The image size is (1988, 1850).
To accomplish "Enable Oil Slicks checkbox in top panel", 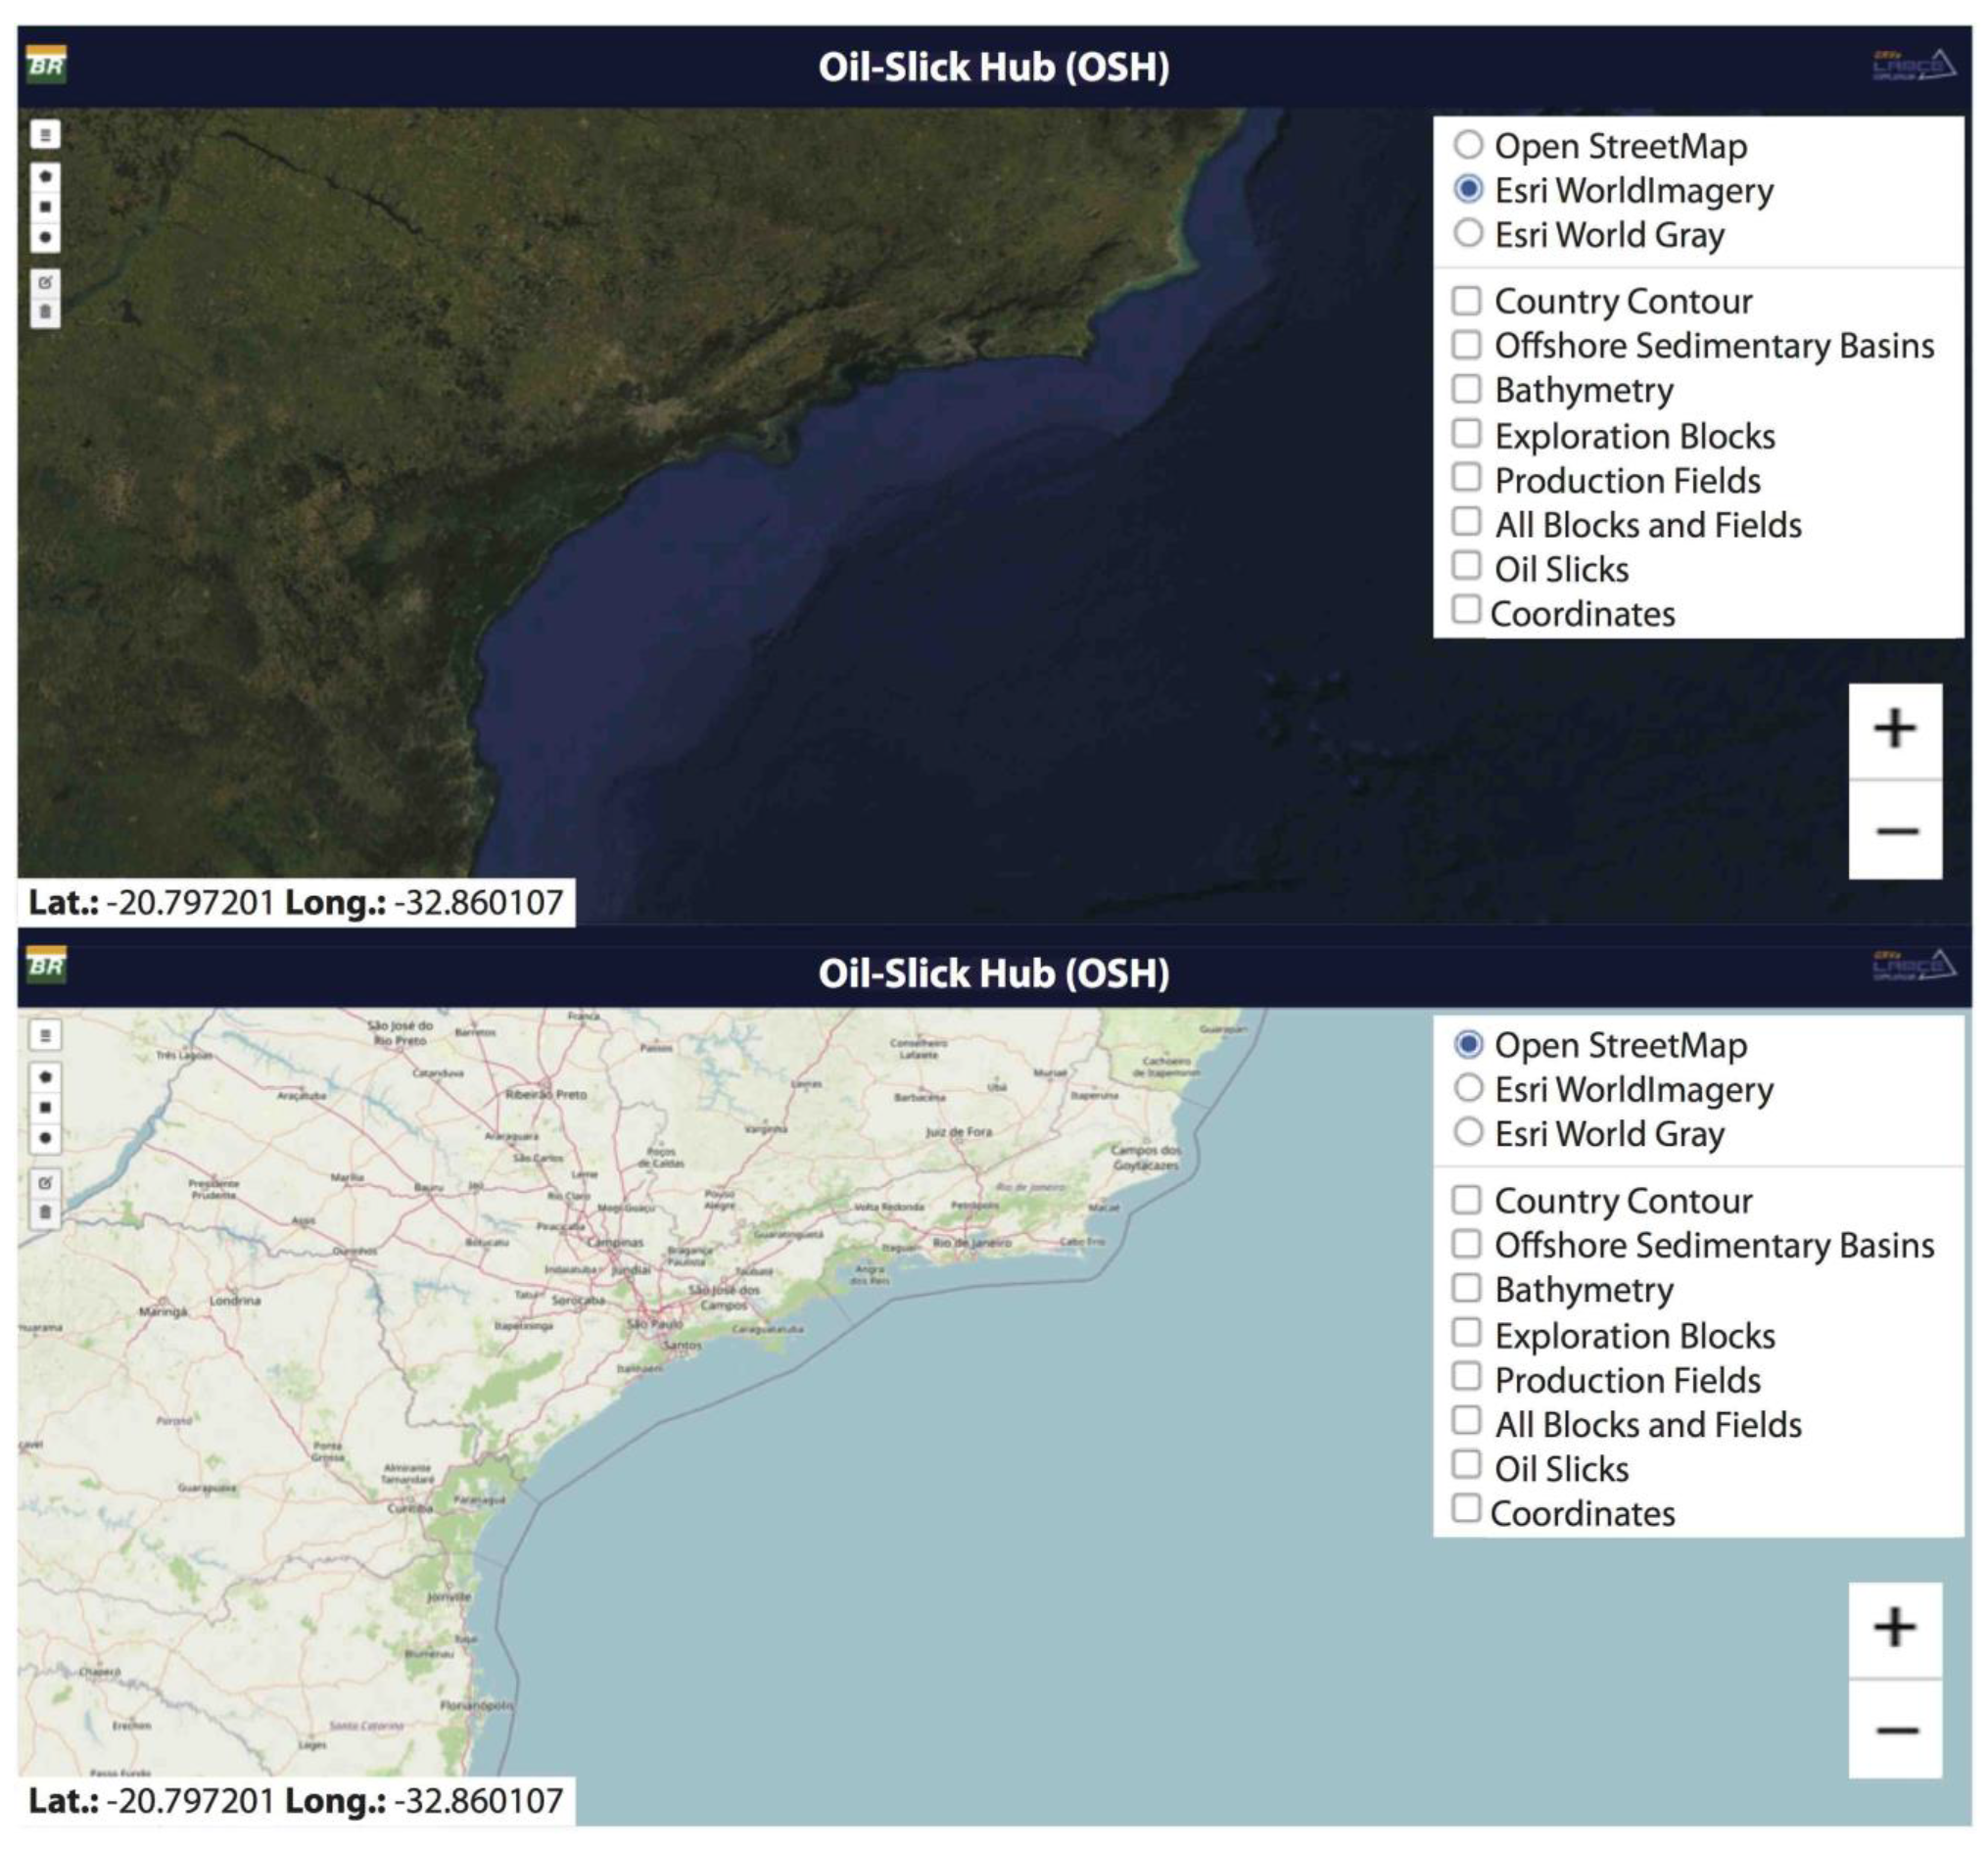I will coord(1466,566).
